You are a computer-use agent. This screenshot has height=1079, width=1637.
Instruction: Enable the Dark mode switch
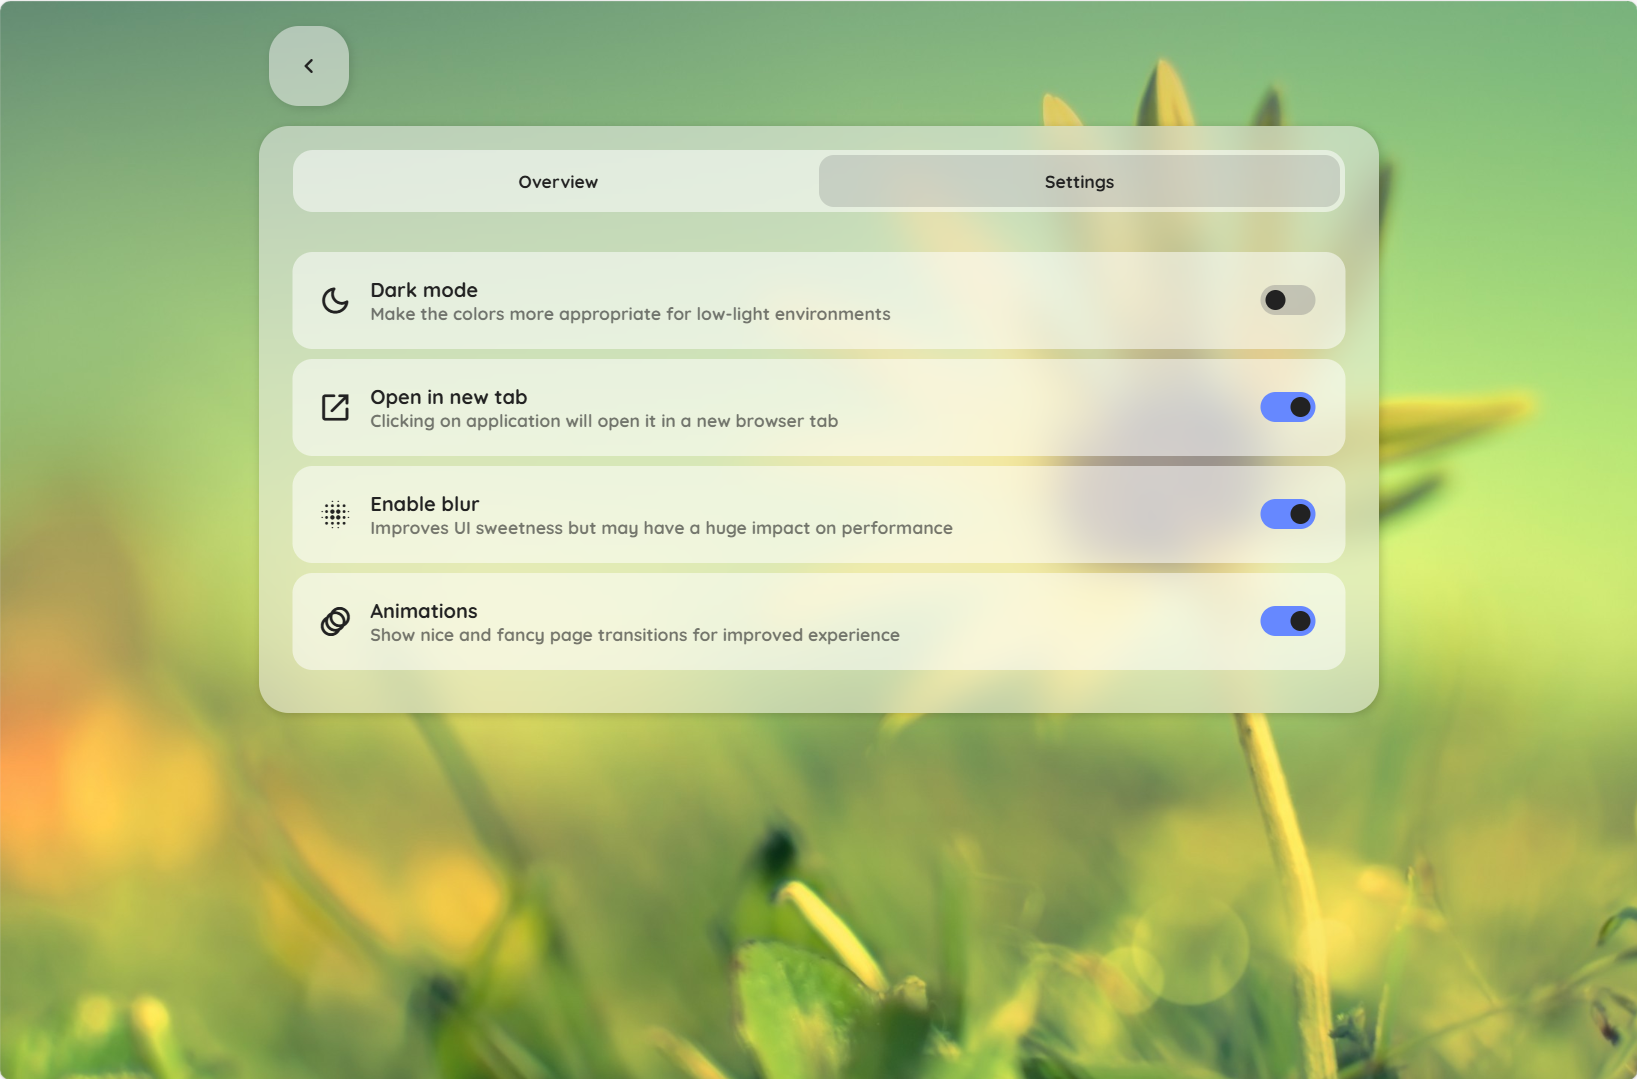[x=1287, y=300]
